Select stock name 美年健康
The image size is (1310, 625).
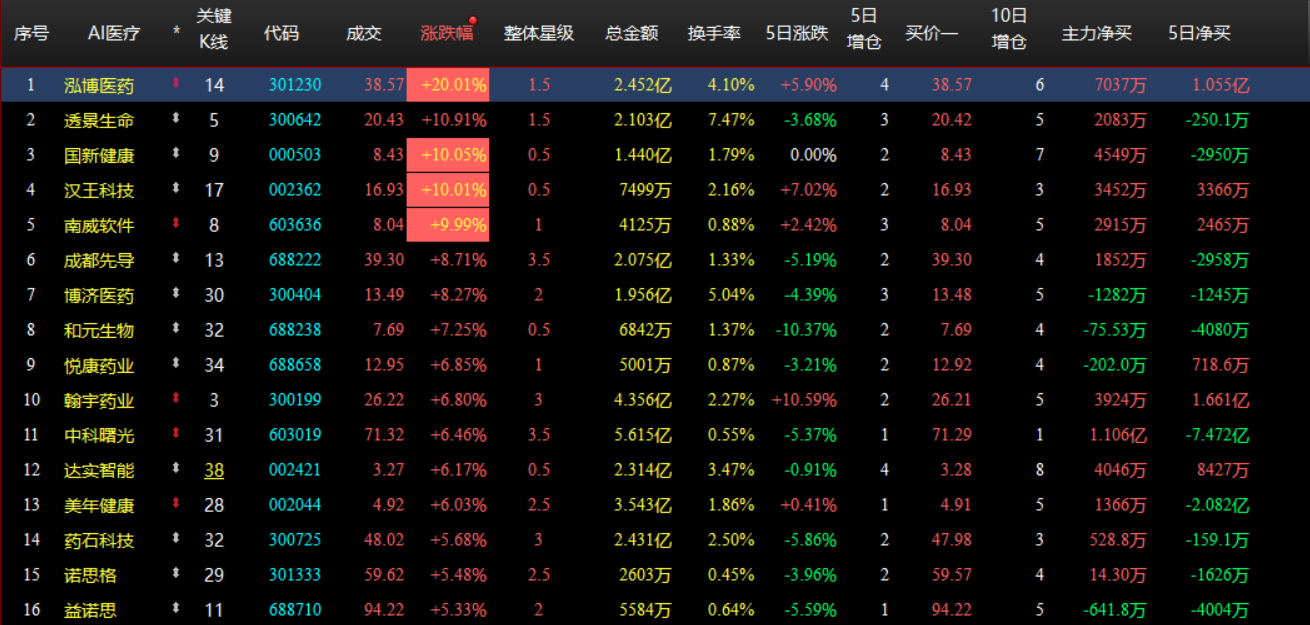point(98,505)
